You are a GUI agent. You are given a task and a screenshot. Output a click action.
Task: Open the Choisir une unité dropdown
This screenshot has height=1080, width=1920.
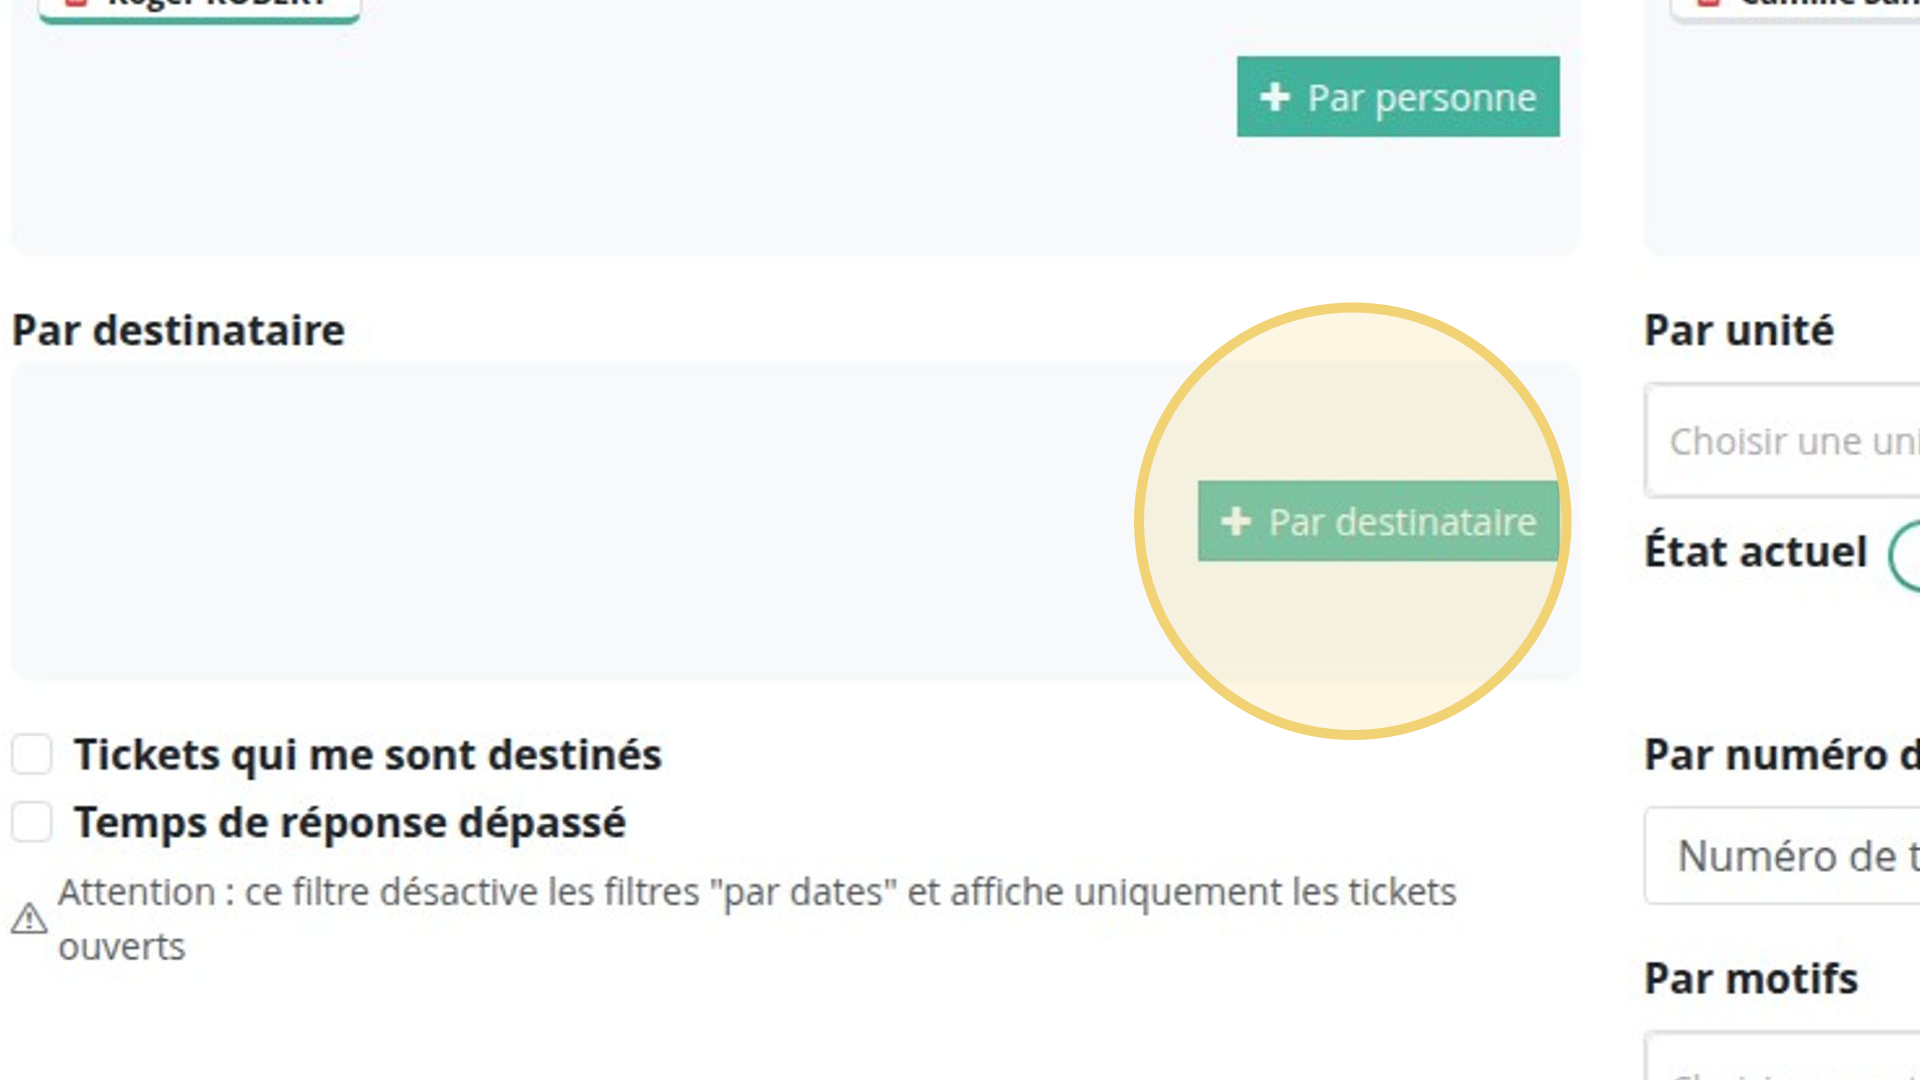point(1782,440)
